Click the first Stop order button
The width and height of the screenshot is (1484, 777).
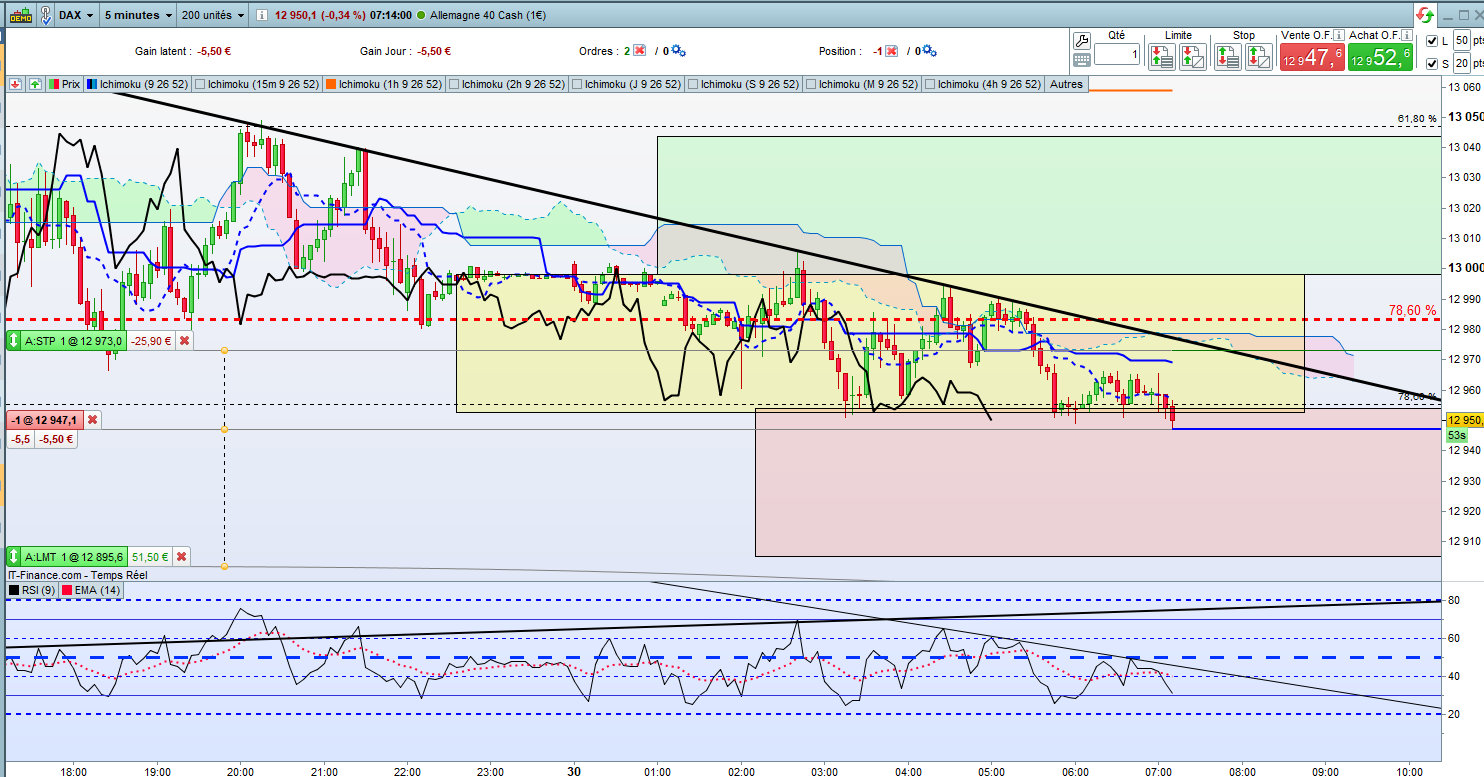1228,56
